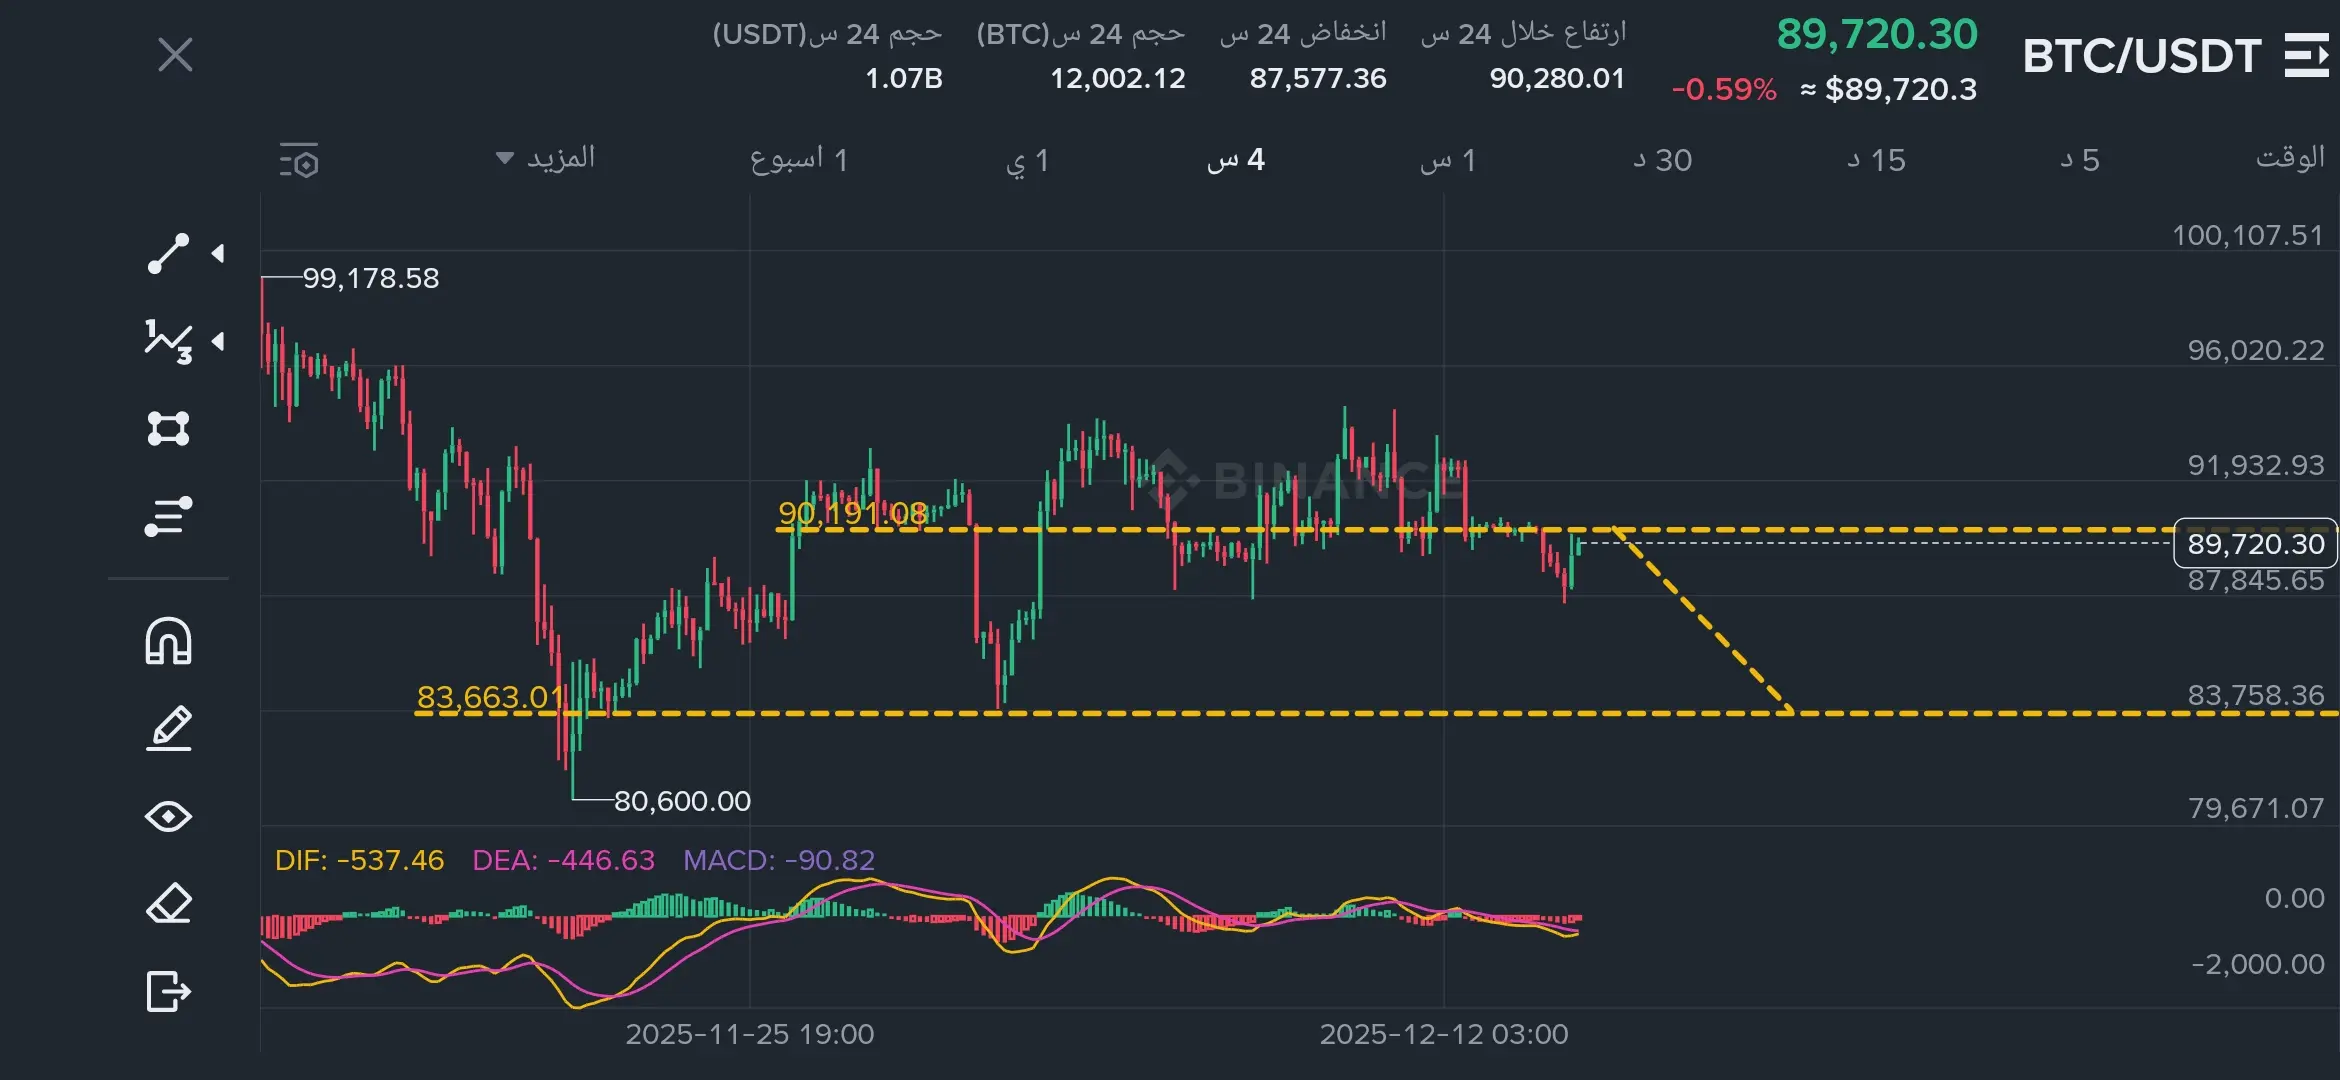Screen dimensions: 2340x1080
Task: Enable the pencil stay-in-drawing mode
Action: click(x=168, y=728)
